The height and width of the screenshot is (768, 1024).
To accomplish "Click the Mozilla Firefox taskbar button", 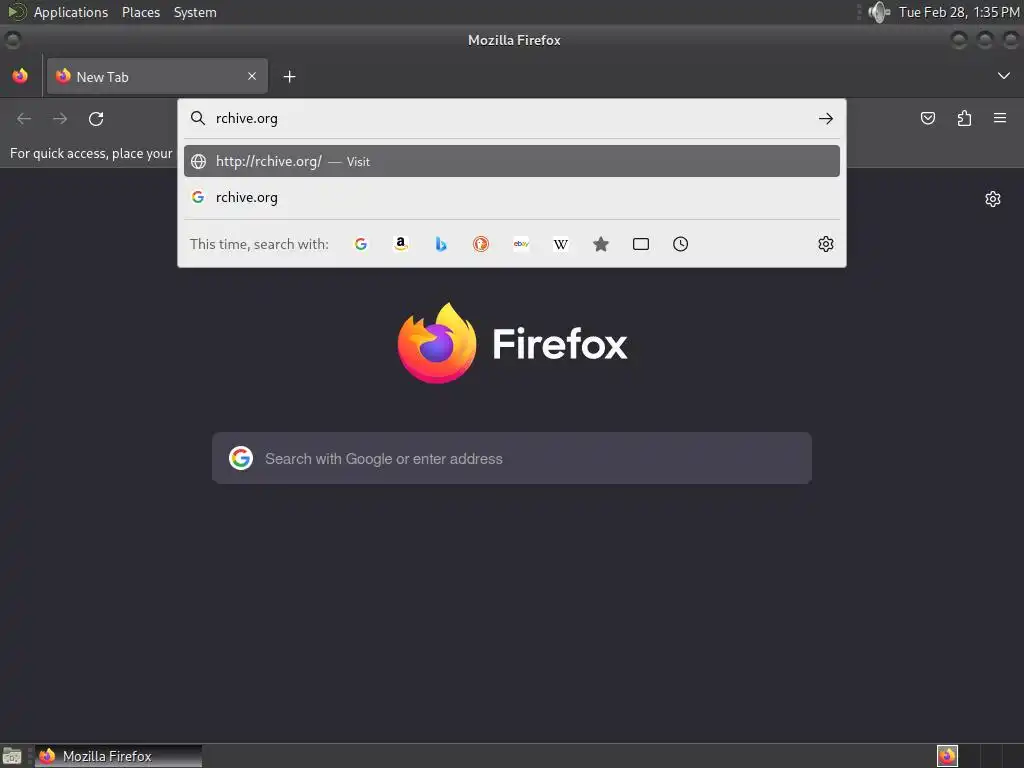I will [118, 756].
